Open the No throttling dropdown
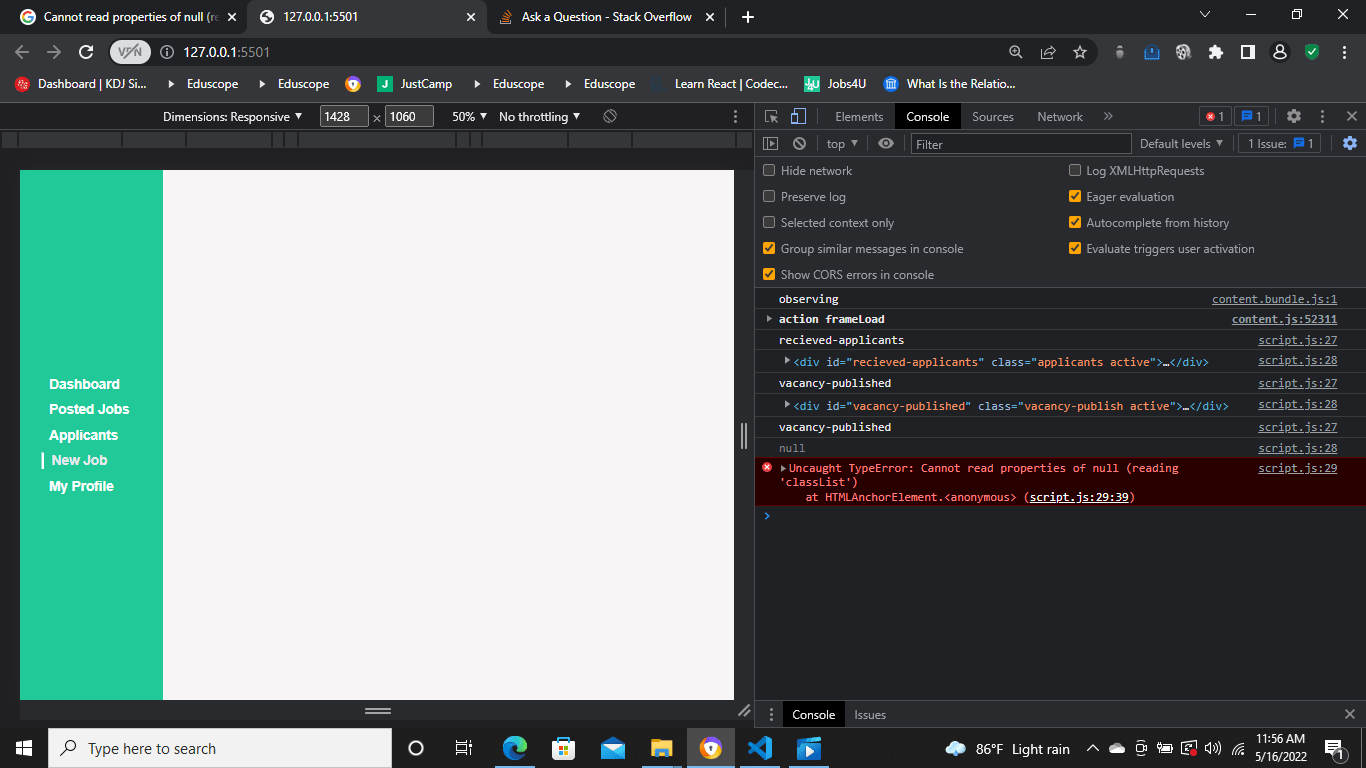The height and width of the screenshot is (768, 1366). point(540,117)
